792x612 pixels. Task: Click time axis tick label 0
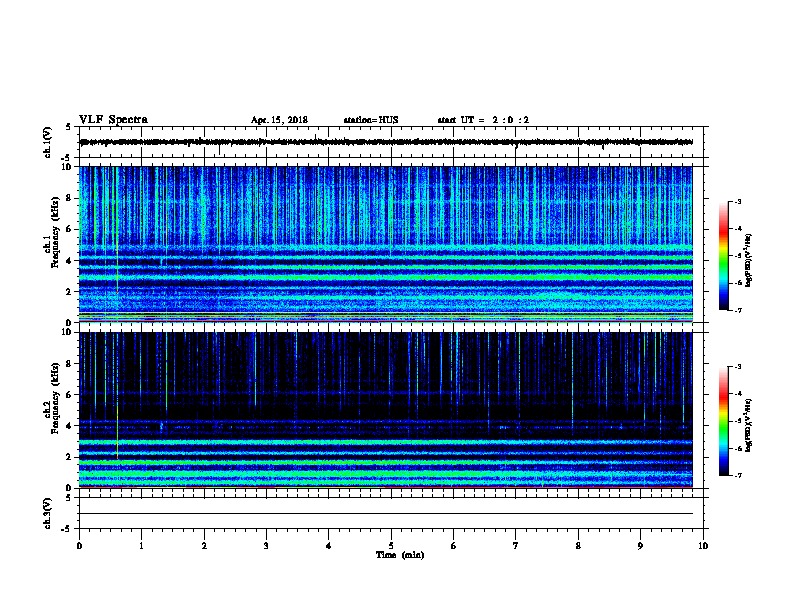click(x=79, y=545)
